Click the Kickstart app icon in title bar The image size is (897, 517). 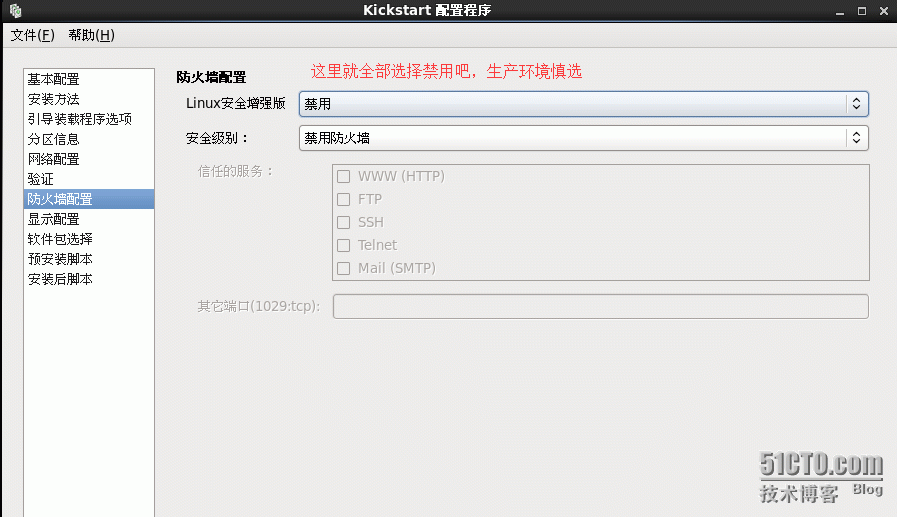[15, 10]
